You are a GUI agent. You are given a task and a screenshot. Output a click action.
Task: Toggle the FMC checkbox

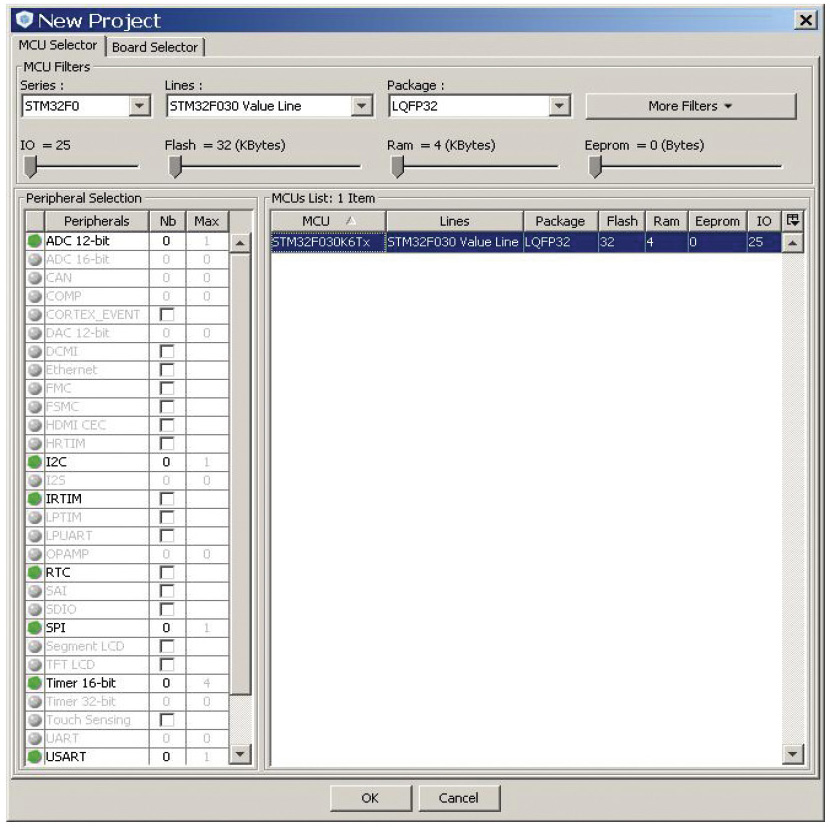point(167,388)
